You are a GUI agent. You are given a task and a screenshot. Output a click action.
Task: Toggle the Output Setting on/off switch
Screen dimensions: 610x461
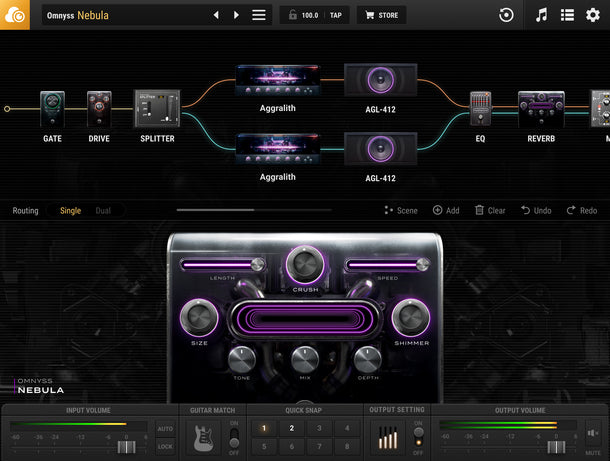pyautogui.click(x=418, y=437)
